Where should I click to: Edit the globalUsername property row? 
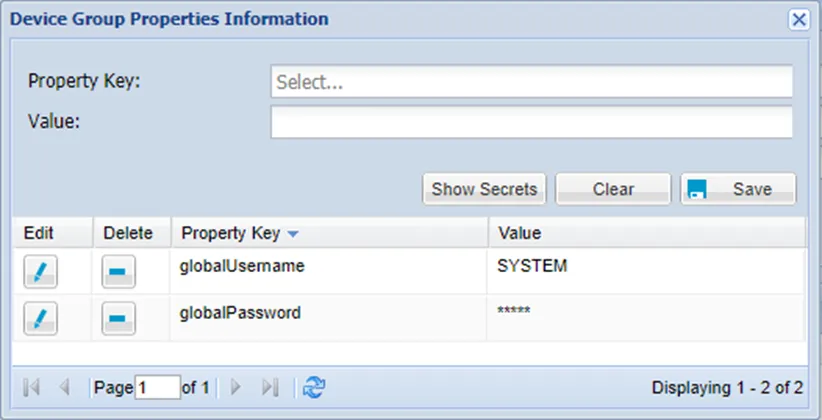(x=40, y=272)
